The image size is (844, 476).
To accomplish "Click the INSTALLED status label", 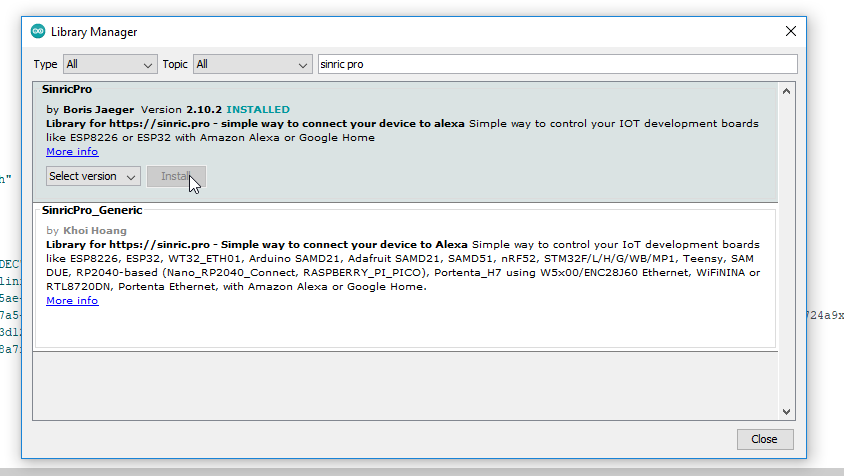I will coord(258,109).
